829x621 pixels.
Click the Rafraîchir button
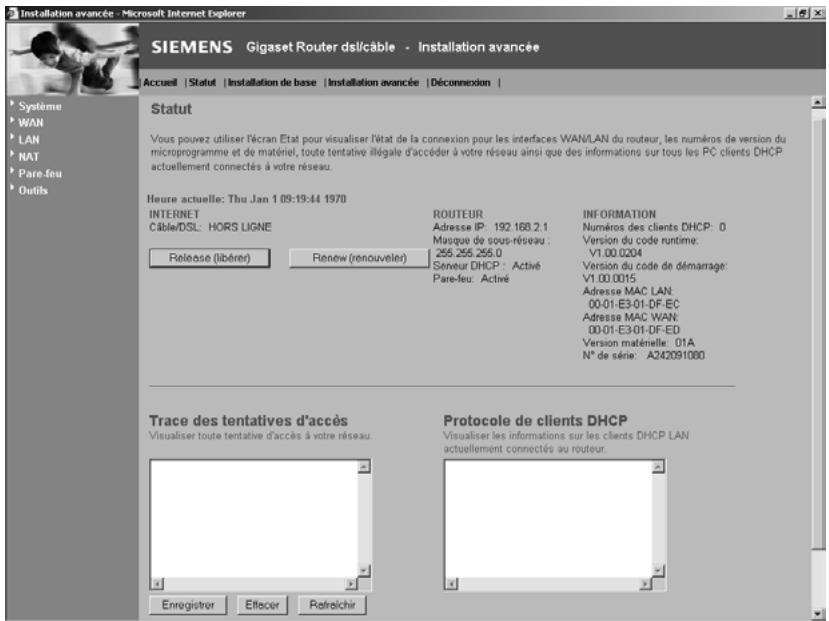[x=332, y=605]
